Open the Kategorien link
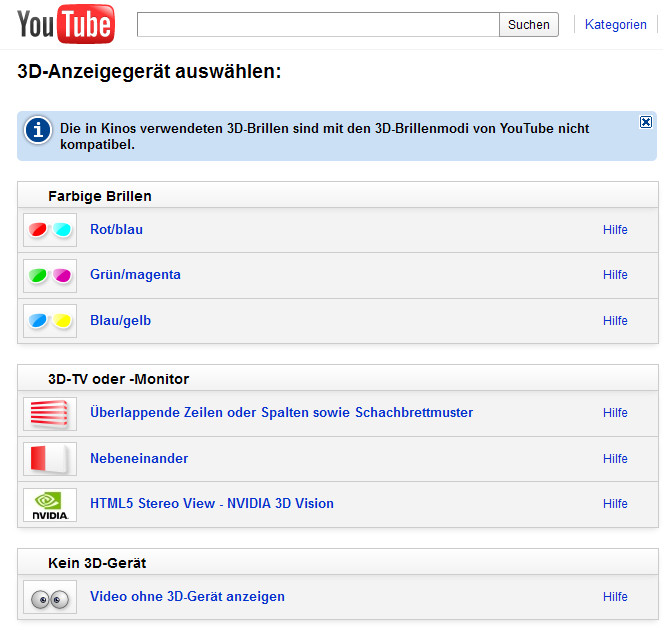This screenshot has width=663, height=631. tap(616, 25)
